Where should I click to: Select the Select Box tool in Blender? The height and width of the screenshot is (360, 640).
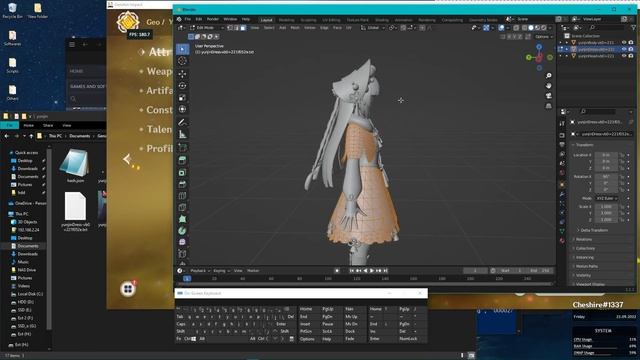tap(182, 49)
